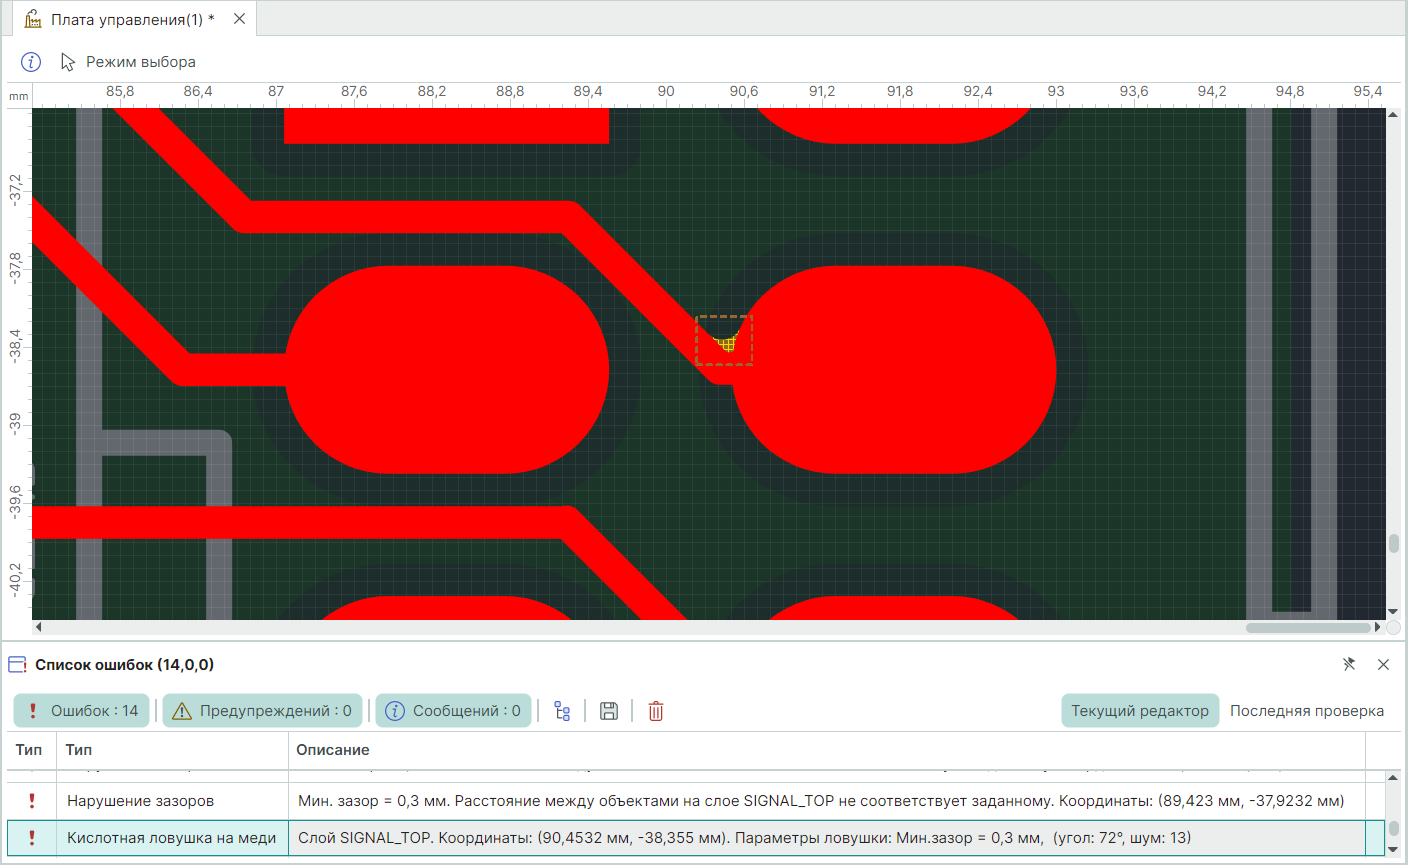This screenshot has width=1408, height=865.
Task: Click the info icon in editor toolbar
Action: (x=31, y=62)
